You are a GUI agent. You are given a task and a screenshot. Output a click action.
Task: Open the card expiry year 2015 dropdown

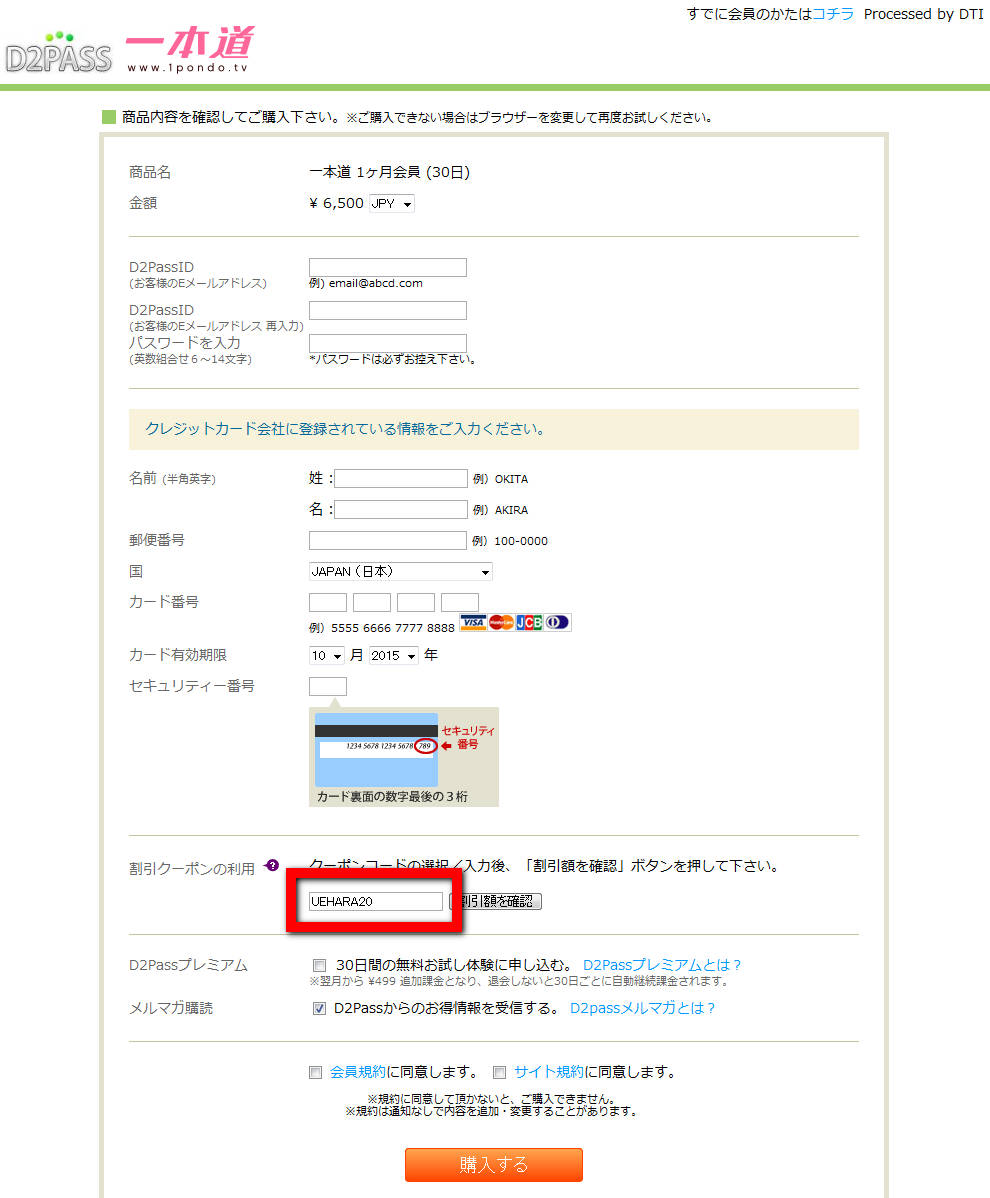click(x=393, y=656)
